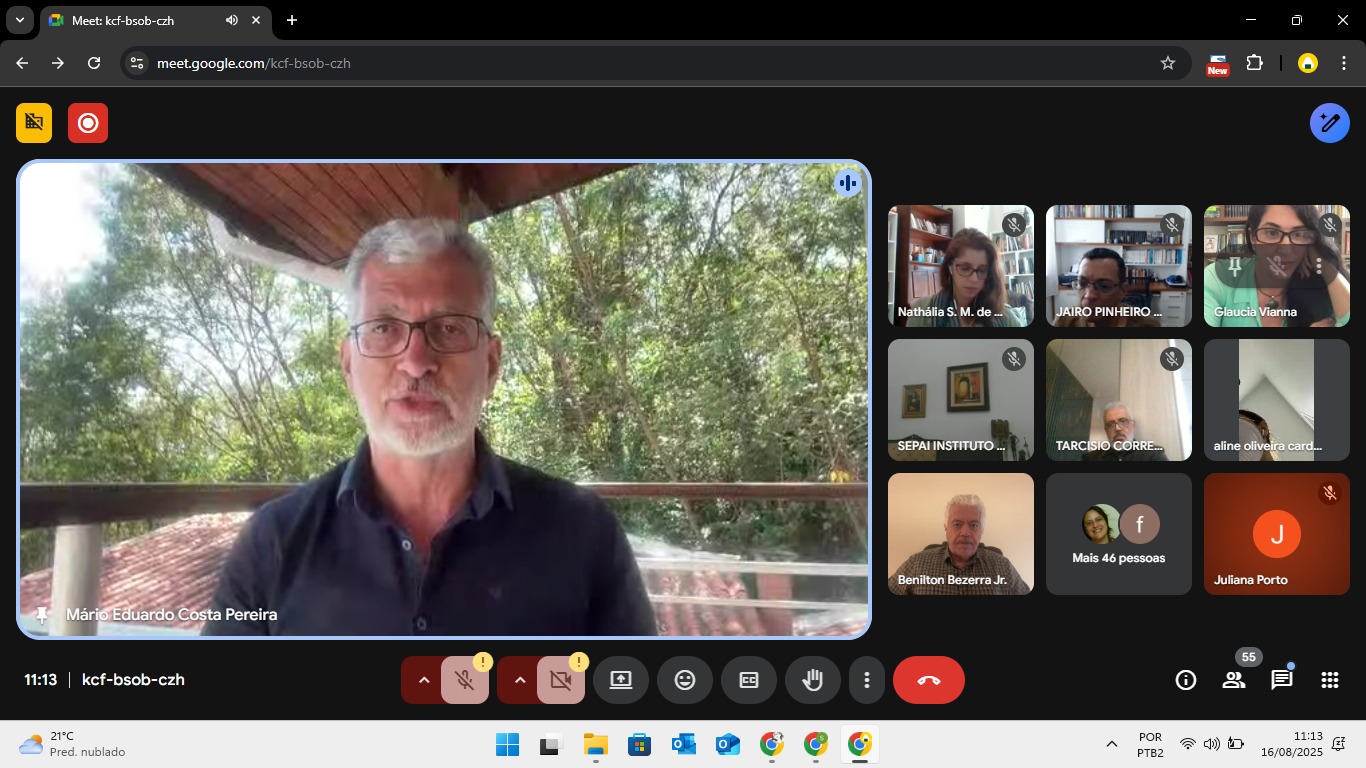The height and width of the screenshot is (768, 1366).
Task: Open the three-dot more options menu
Action: click(x=866, y=680)
